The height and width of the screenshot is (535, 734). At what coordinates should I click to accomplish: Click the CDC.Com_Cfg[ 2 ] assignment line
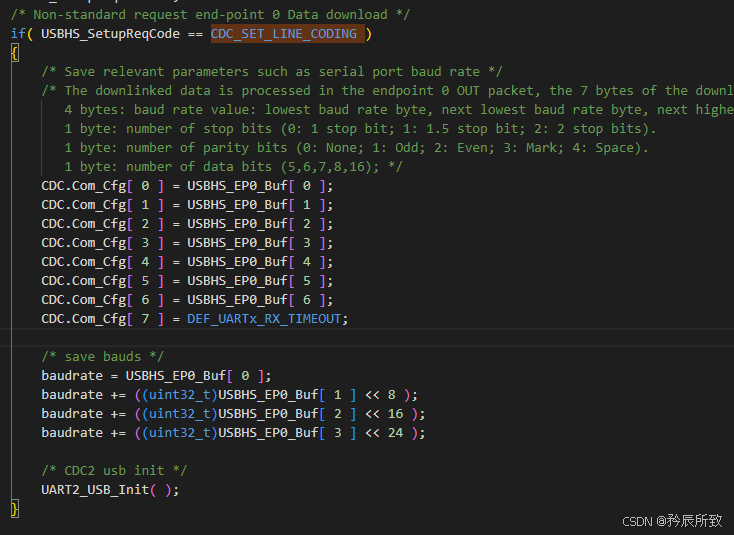[x=187, y=224]
